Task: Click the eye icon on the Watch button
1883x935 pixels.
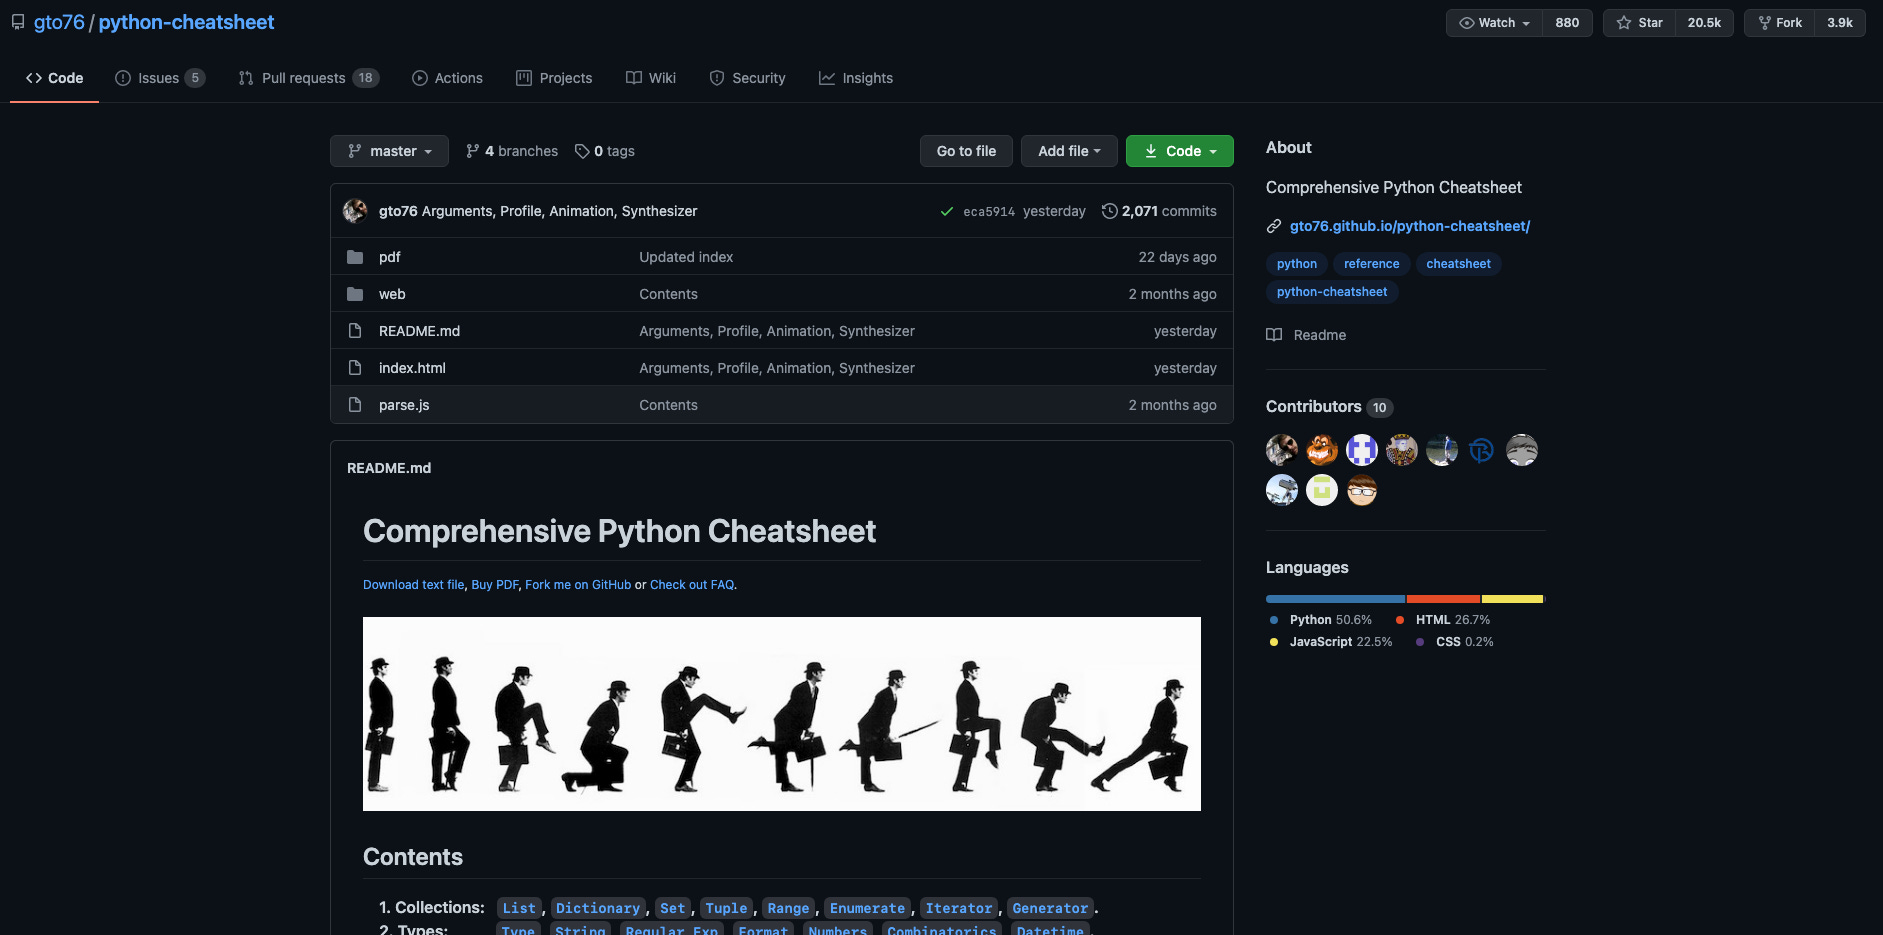Action: (x=1467, y=23)
